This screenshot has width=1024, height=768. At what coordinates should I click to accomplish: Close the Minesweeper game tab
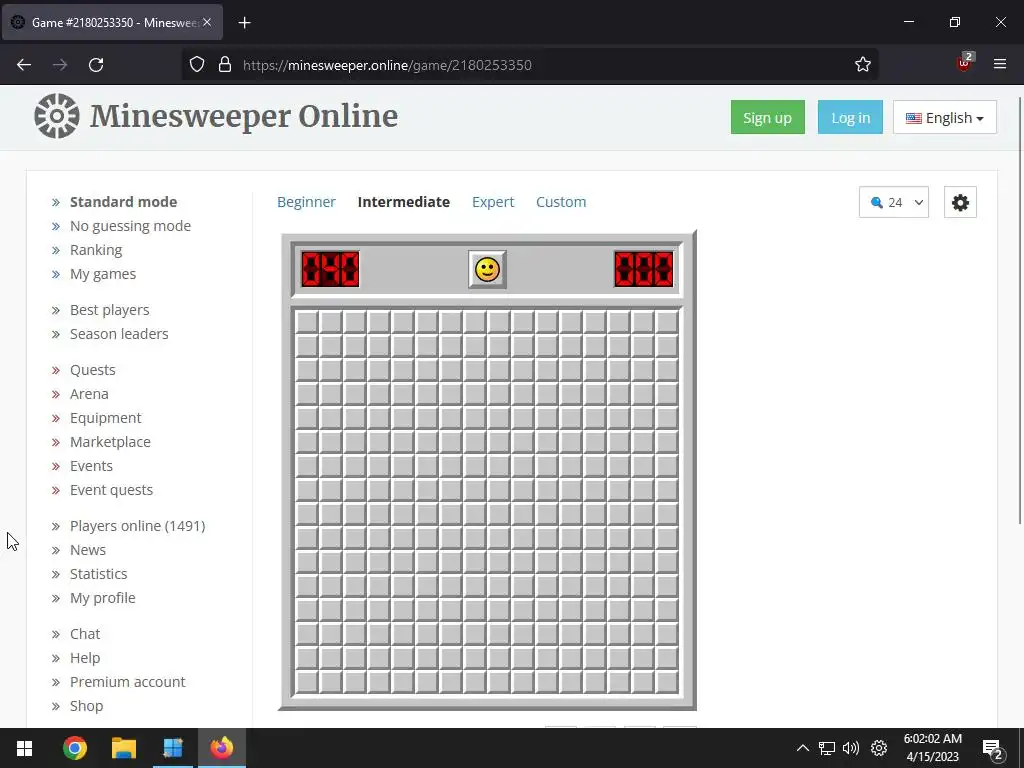206,22
